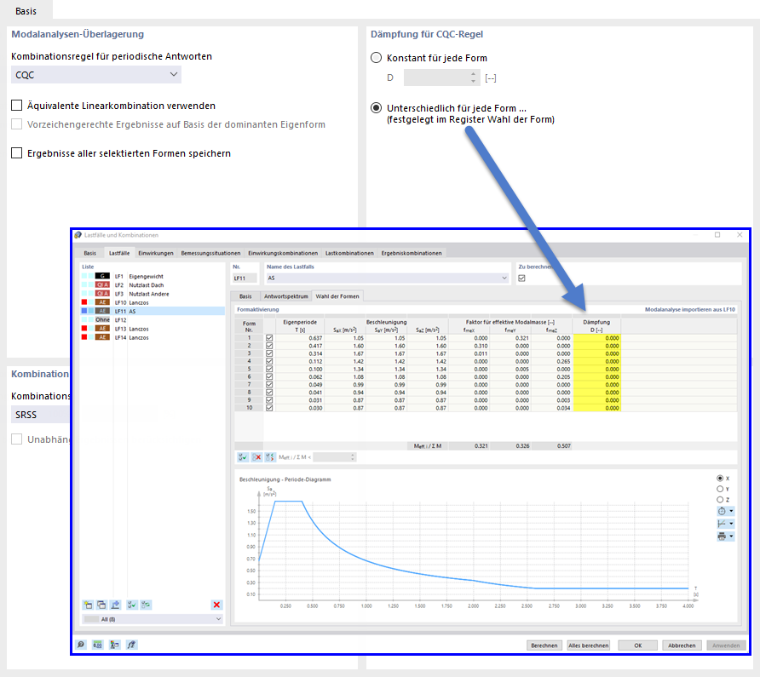This screenshot has height=677, width=760.
Task: Click the invert form selection icon
Action: tap(270, 457)
